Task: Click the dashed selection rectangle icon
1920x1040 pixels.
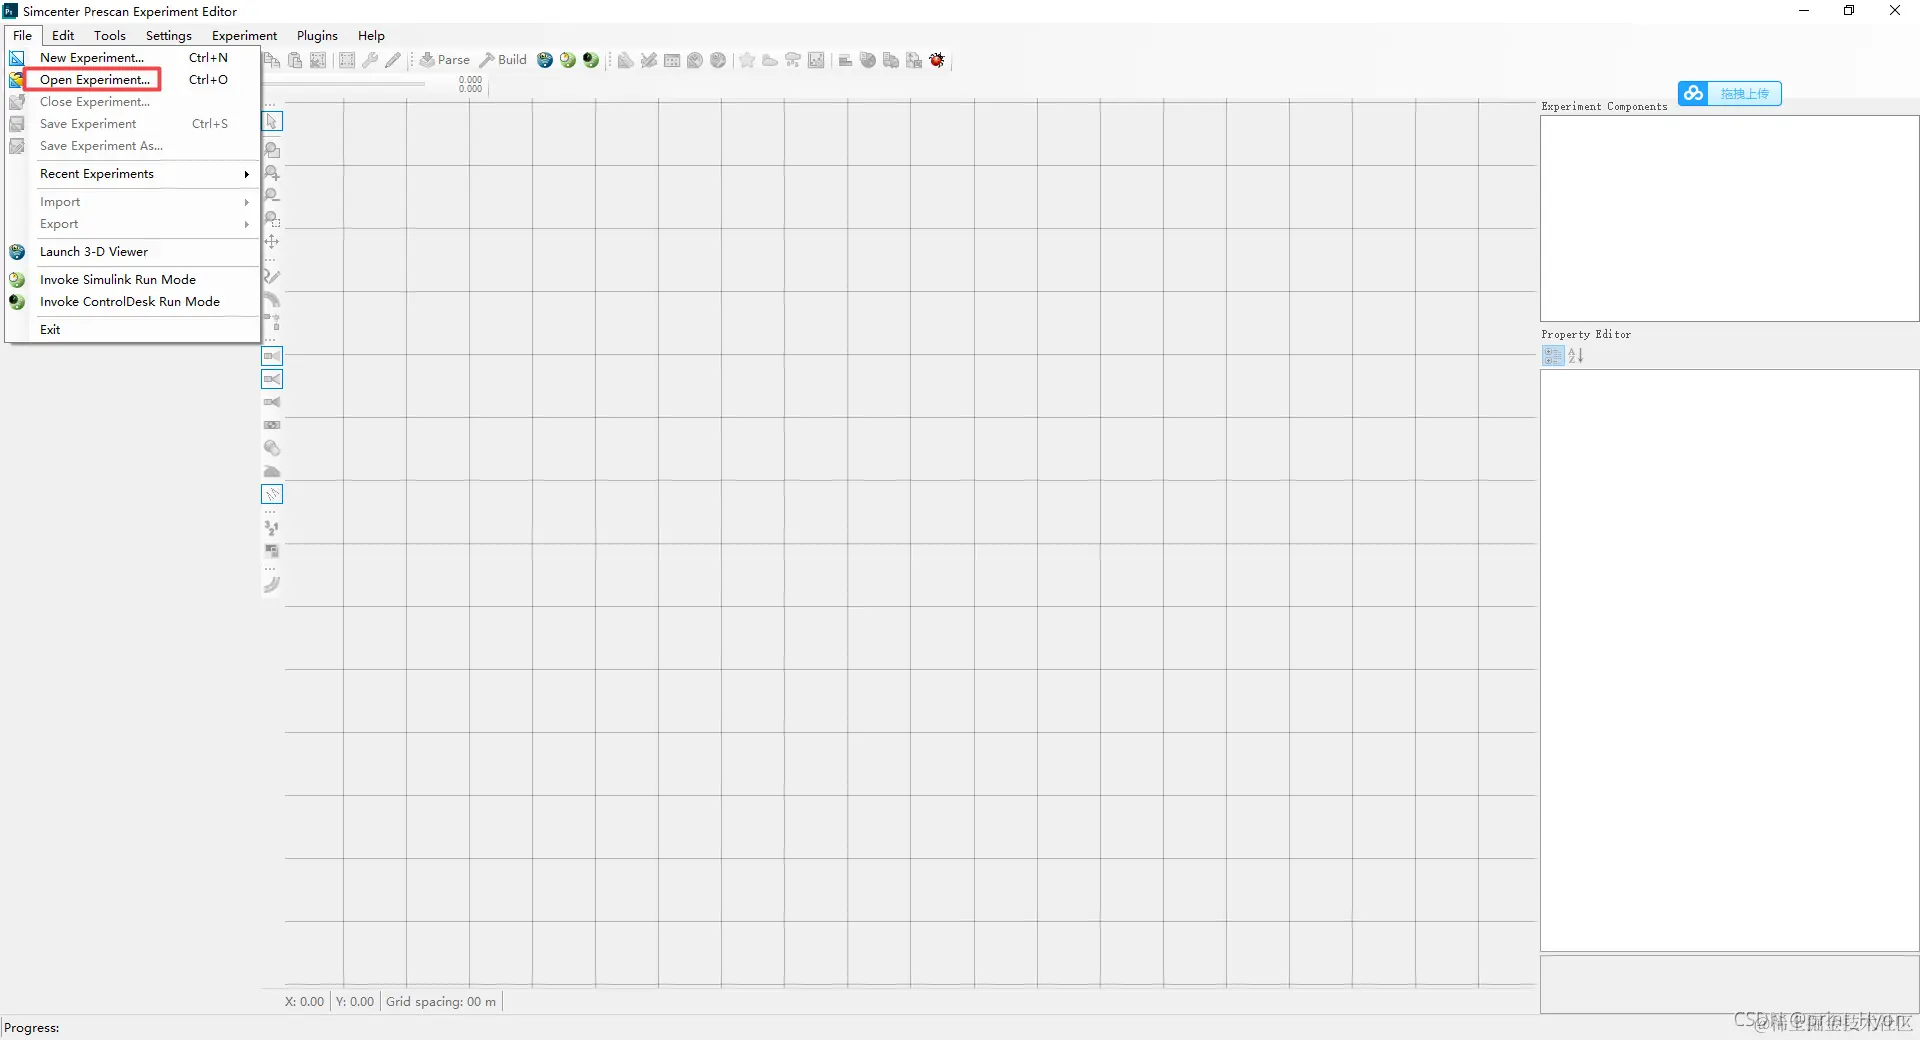Action: tap(346, 60)
